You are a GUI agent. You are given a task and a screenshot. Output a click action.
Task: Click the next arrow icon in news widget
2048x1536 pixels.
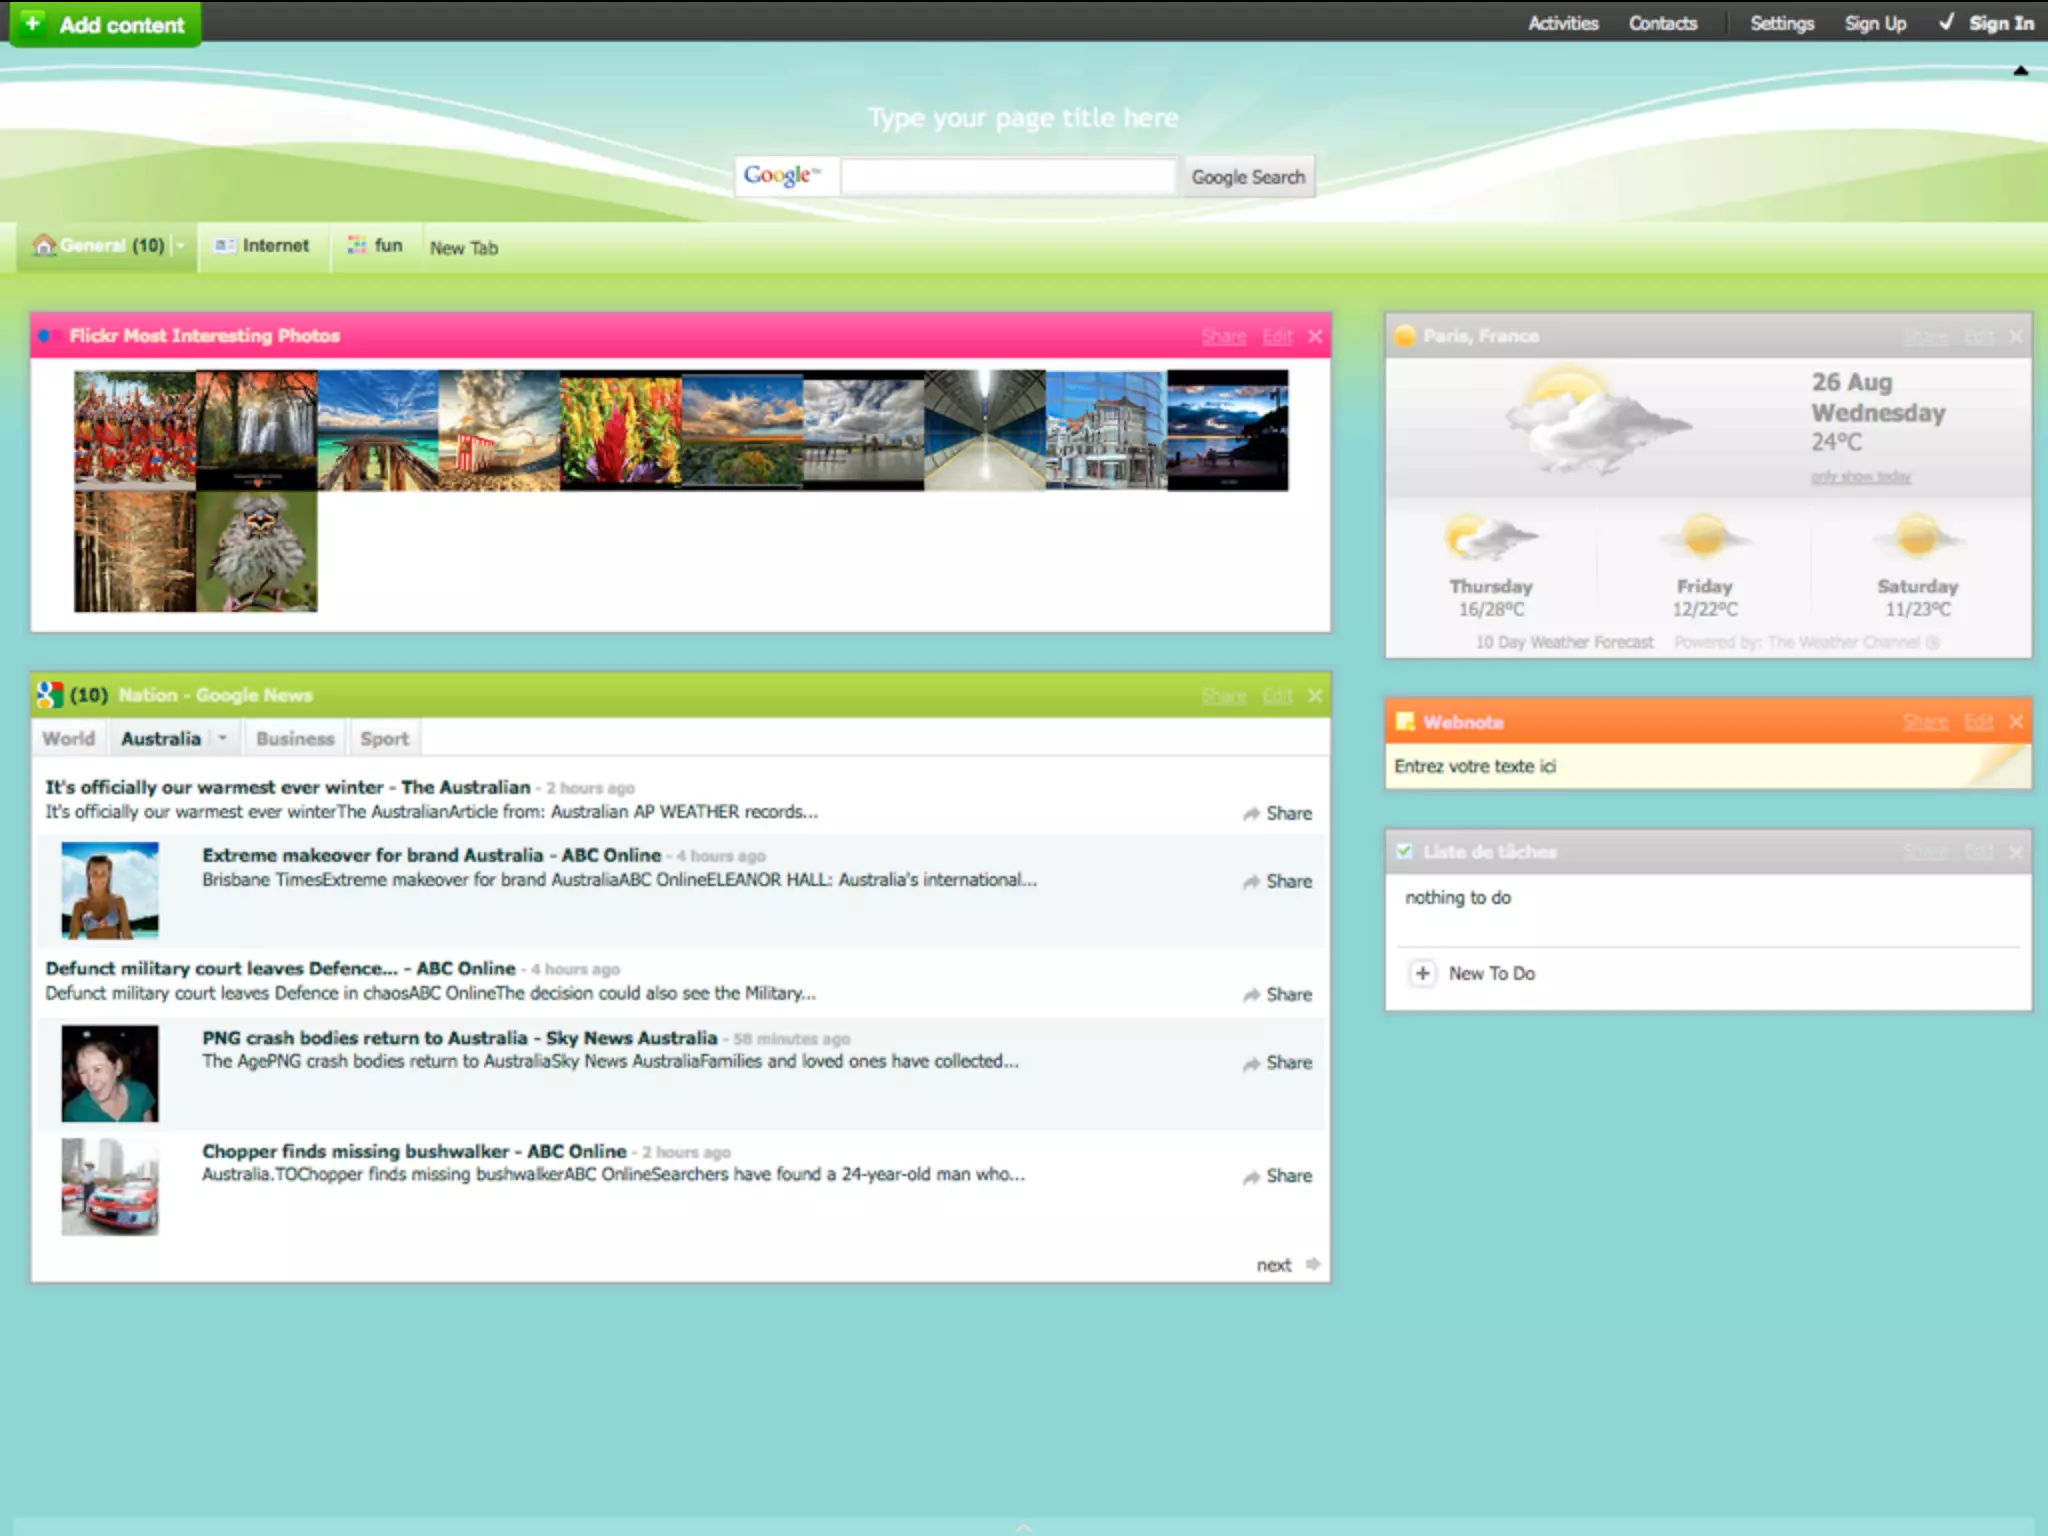pos(1313,1264)
